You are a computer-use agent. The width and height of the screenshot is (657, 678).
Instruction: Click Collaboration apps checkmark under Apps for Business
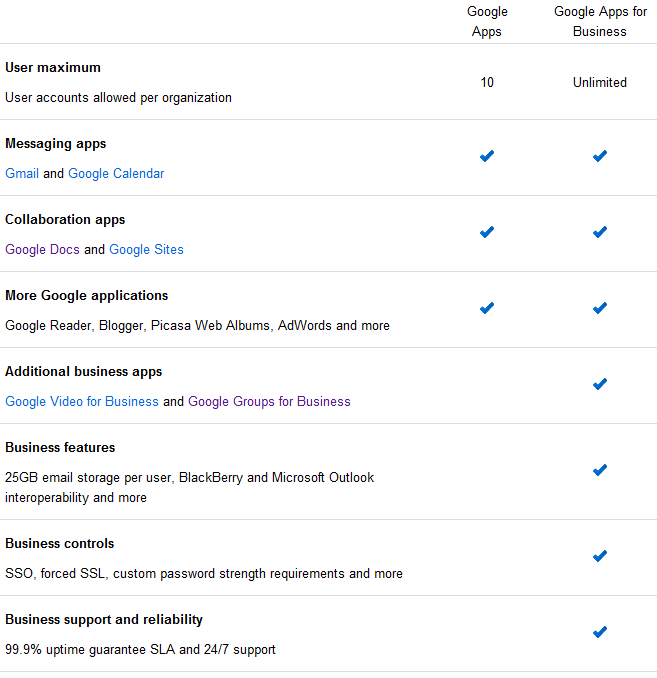point(600,232)
